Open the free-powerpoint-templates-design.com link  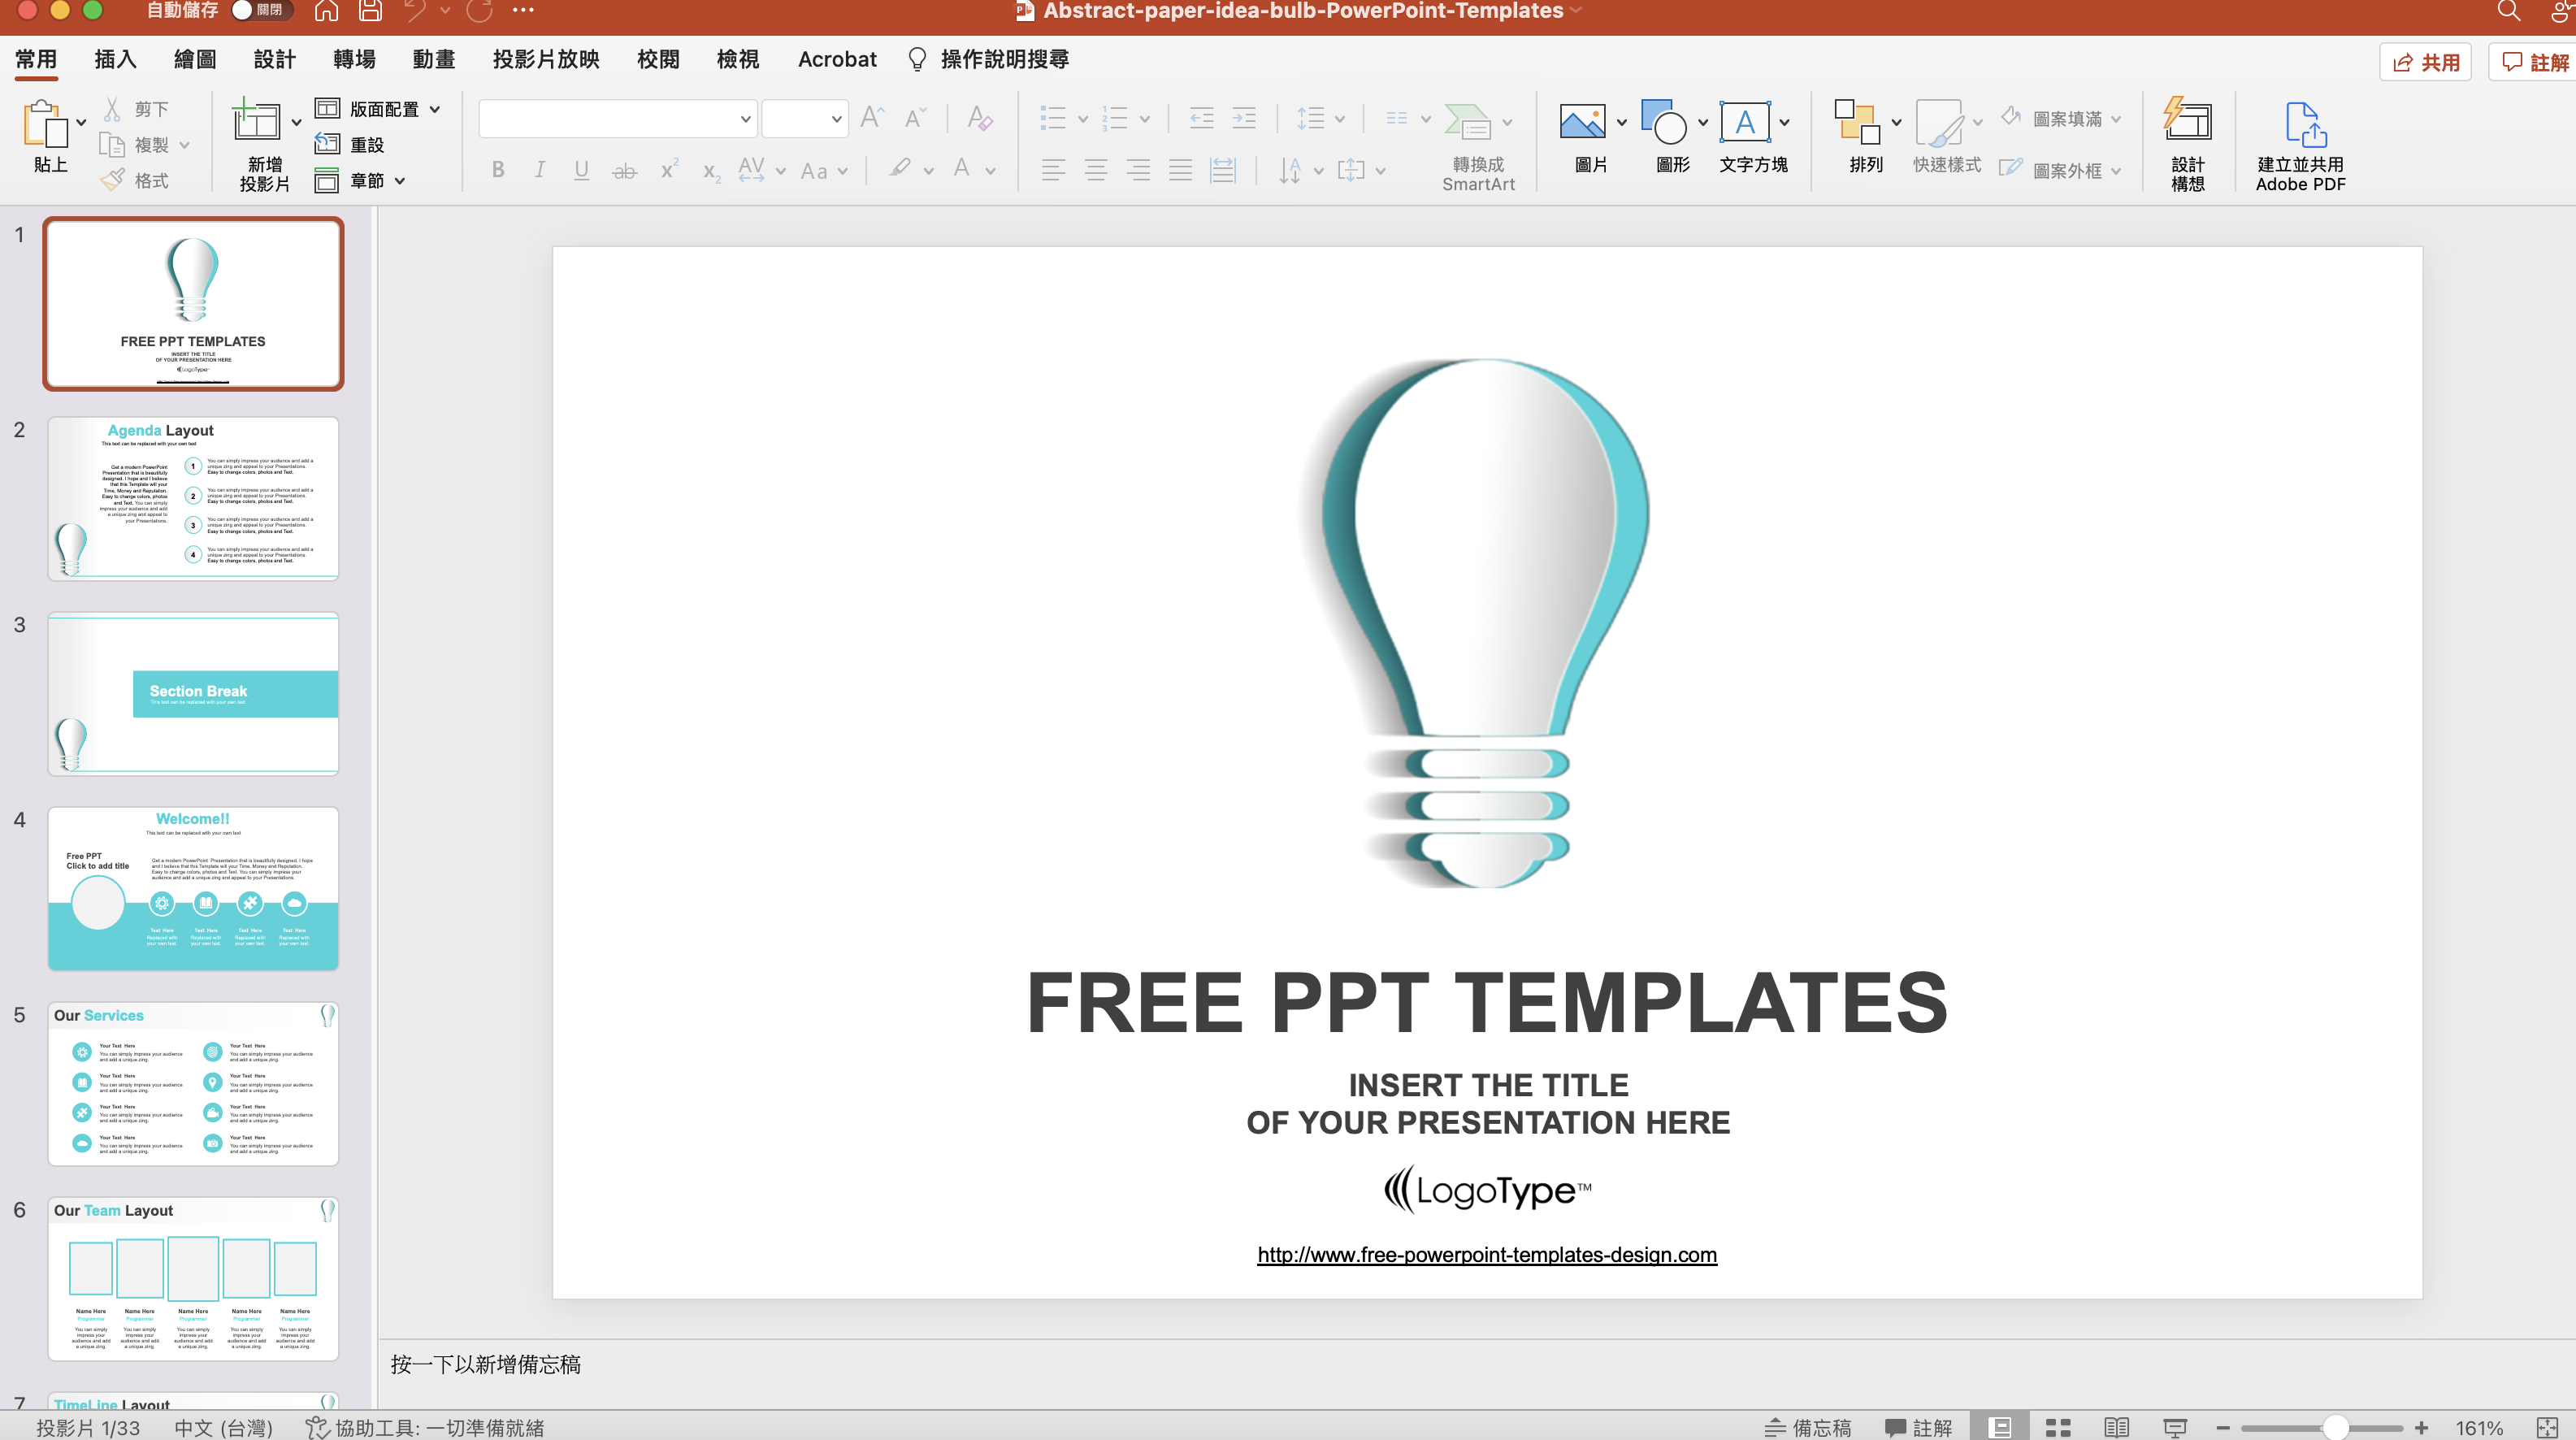(1486, 1254)
